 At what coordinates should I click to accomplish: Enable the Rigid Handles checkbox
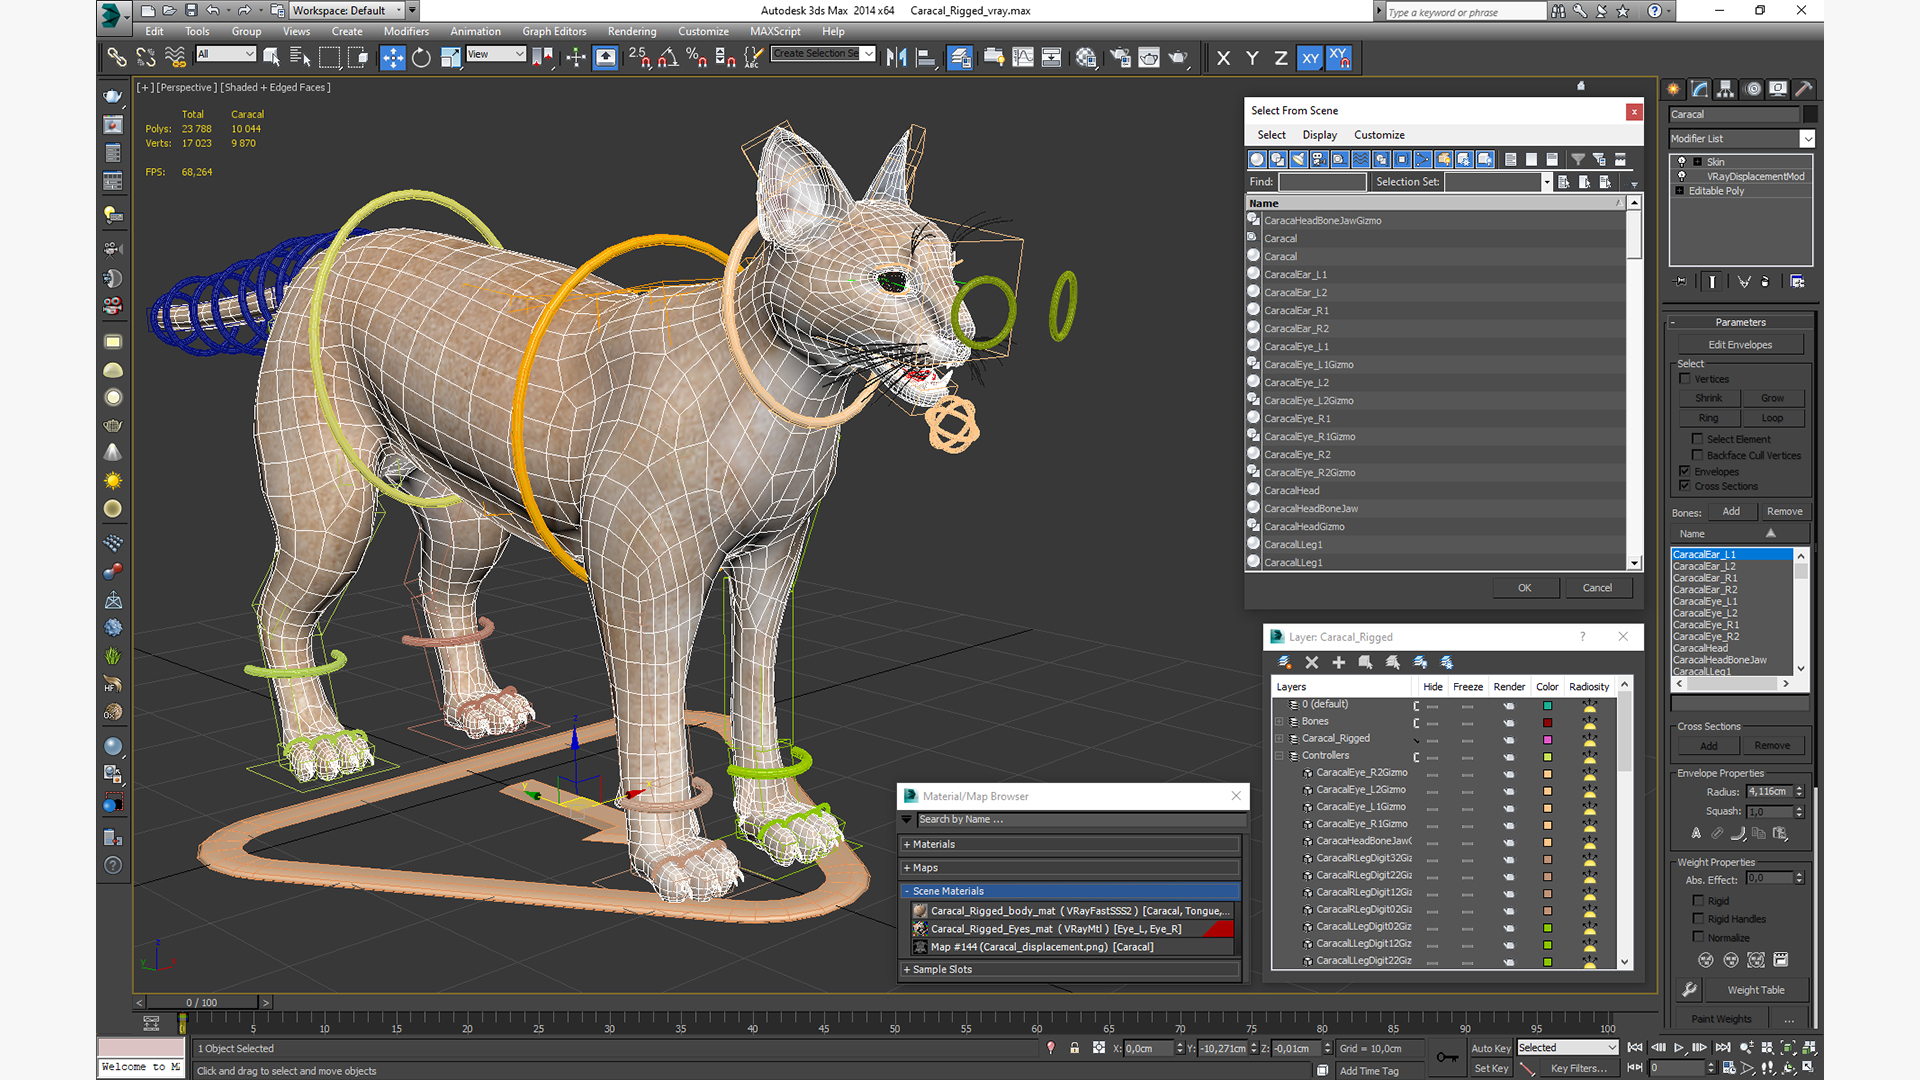(1698, 918)
